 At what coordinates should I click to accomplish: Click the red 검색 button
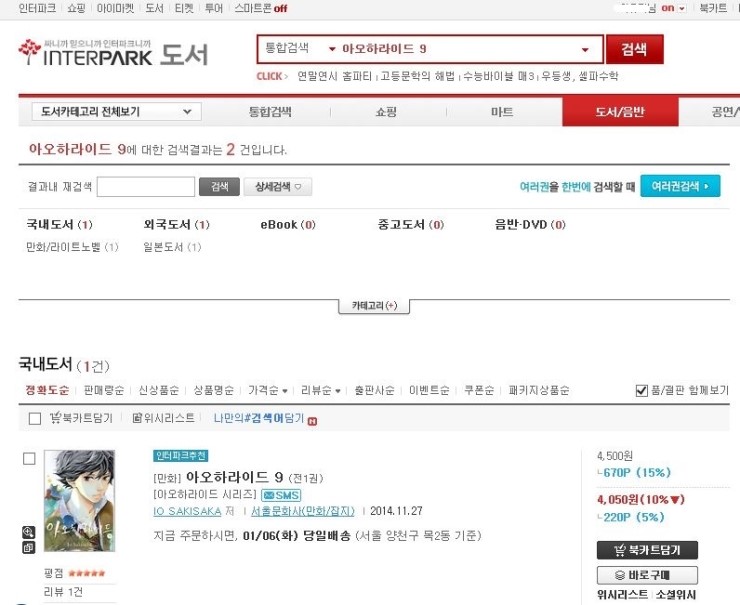tap(635, 49)
